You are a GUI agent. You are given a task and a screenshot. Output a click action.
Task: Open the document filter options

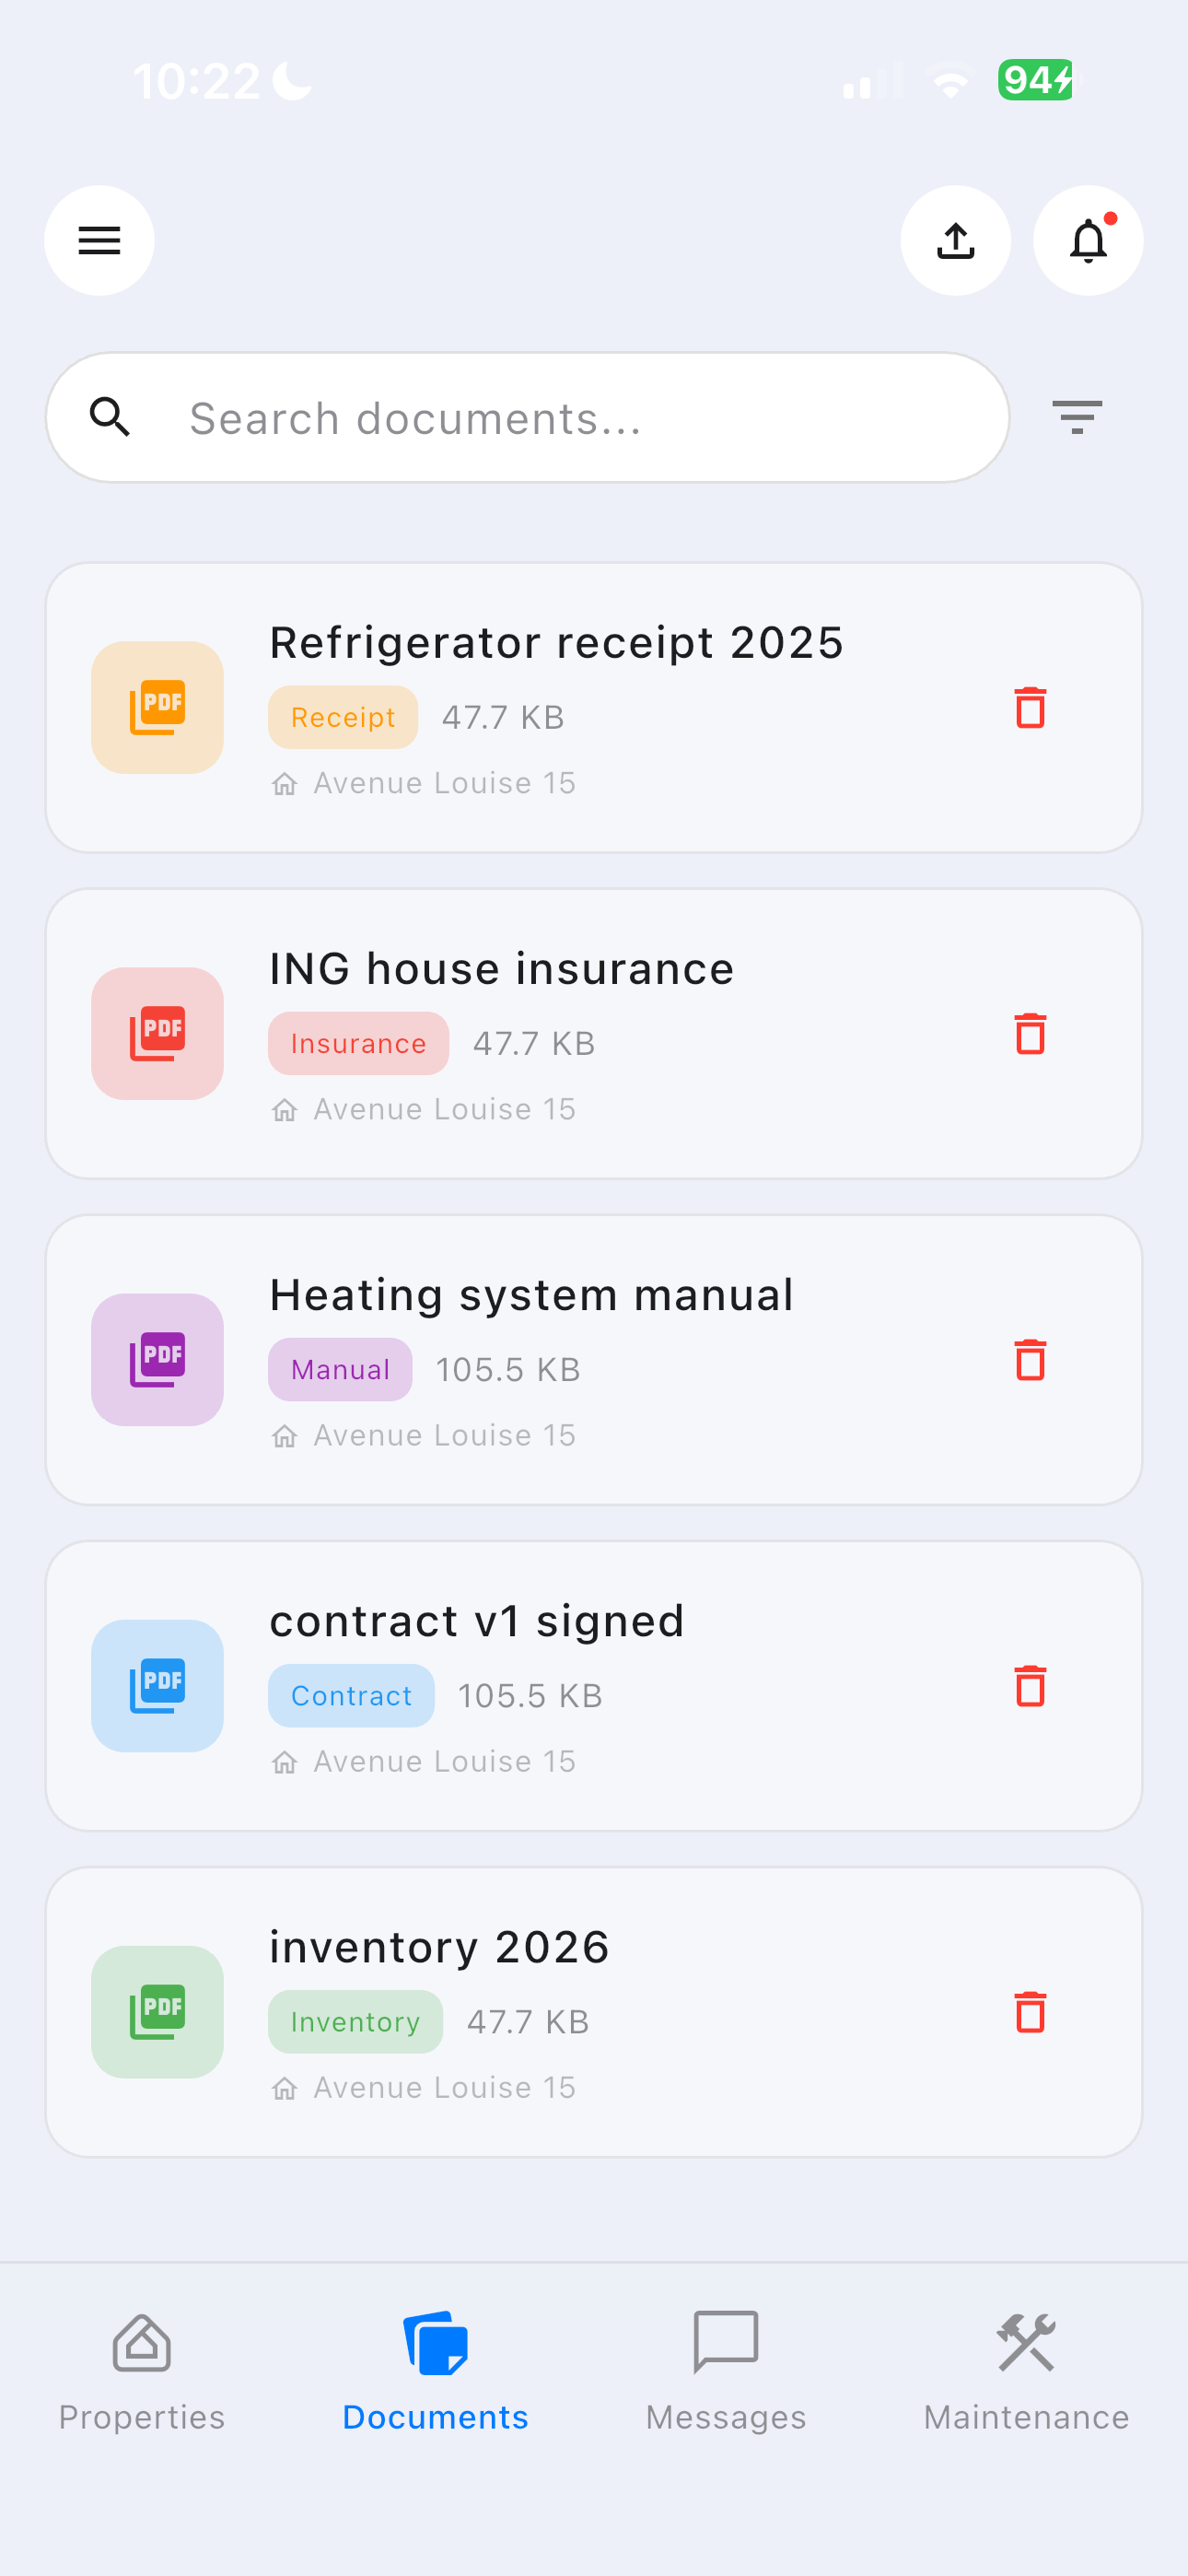(x=1076, y=417)
